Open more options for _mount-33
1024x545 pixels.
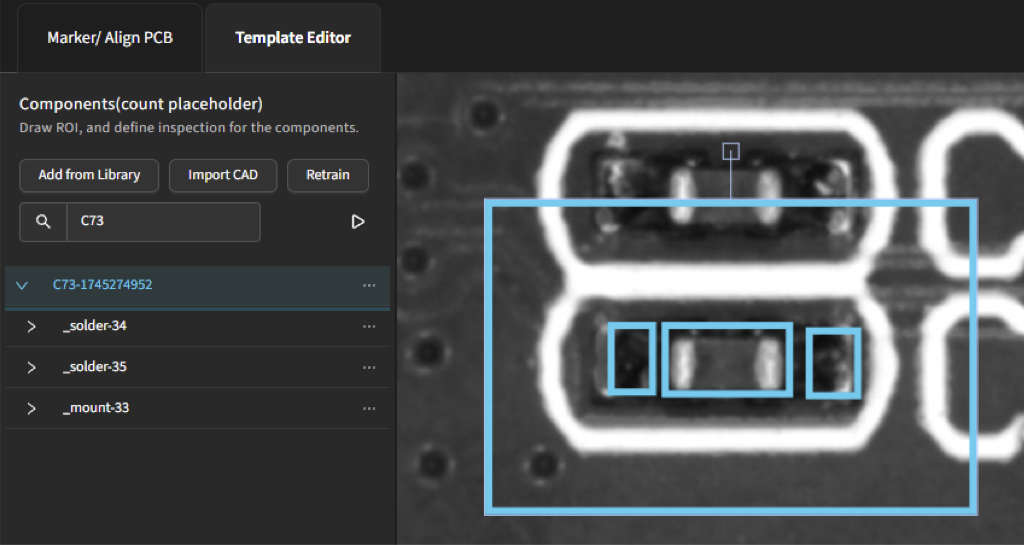(369, 408)
